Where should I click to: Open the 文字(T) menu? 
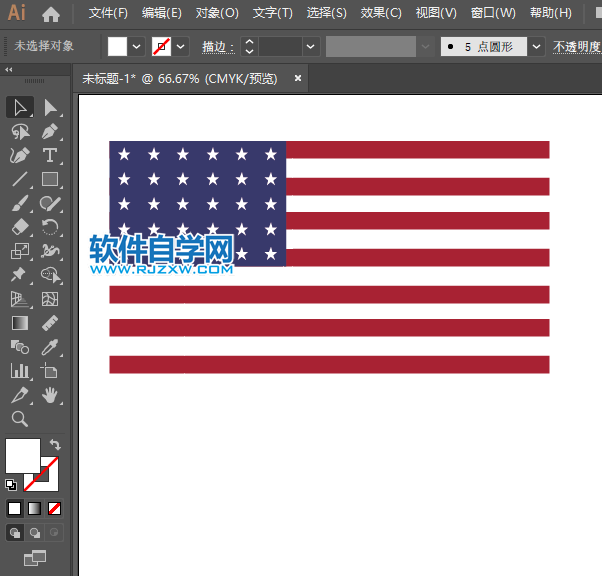273,13
